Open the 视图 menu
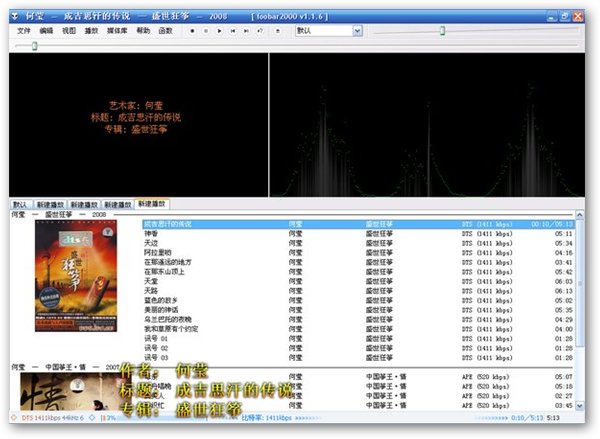This screenshot has width=600, height=439. coord(69,31)
